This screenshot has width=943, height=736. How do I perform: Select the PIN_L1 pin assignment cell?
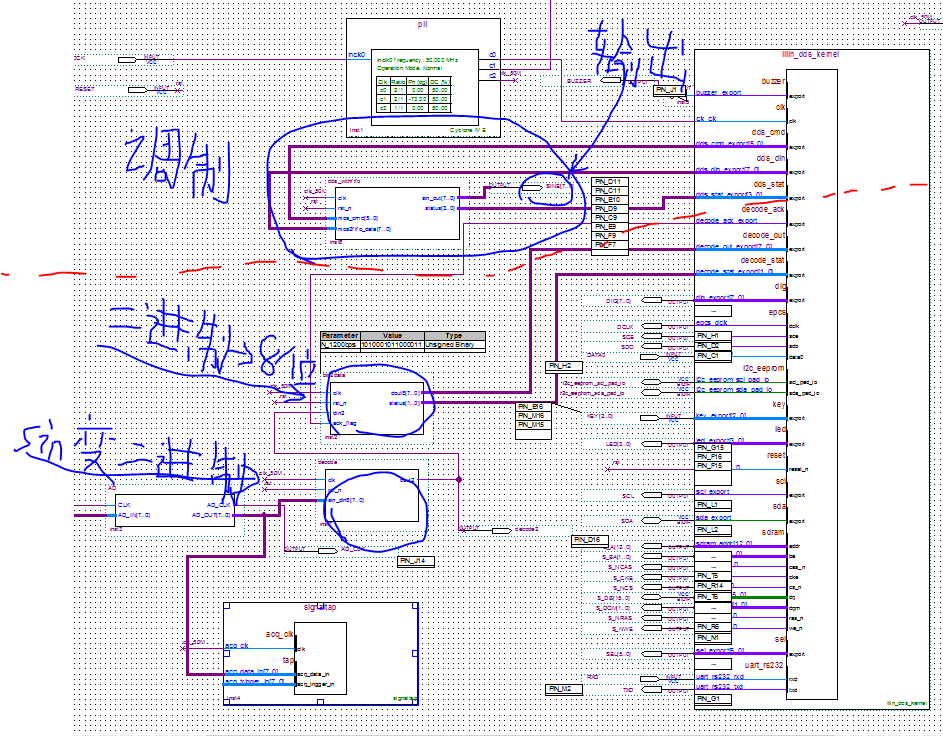pyautogui.click(x=713, y=505)
